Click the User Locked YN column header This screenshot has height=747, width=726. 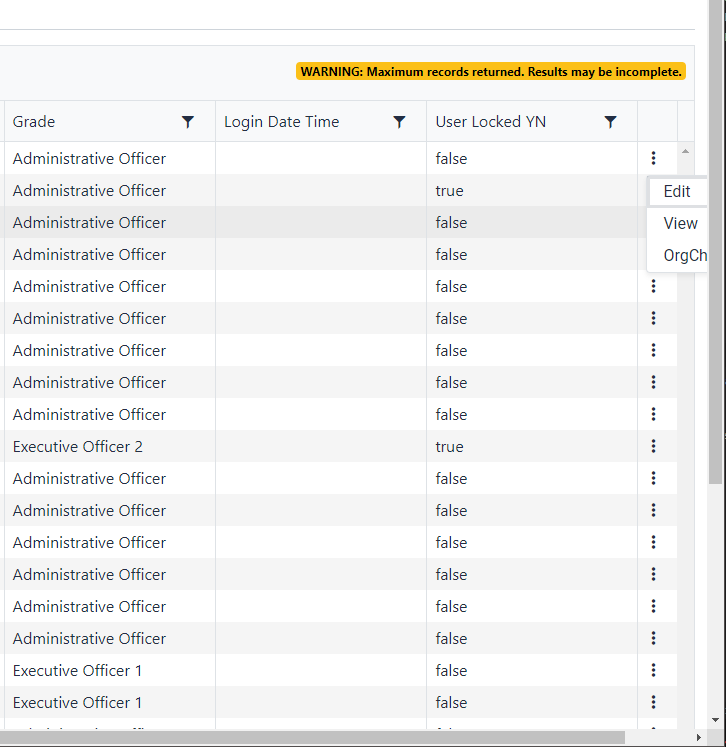click(x=490, y=122)
